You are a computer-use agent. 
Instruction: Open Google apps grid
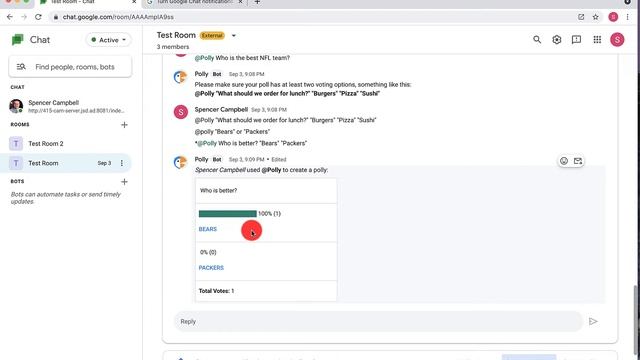click(x=597, y=40)
